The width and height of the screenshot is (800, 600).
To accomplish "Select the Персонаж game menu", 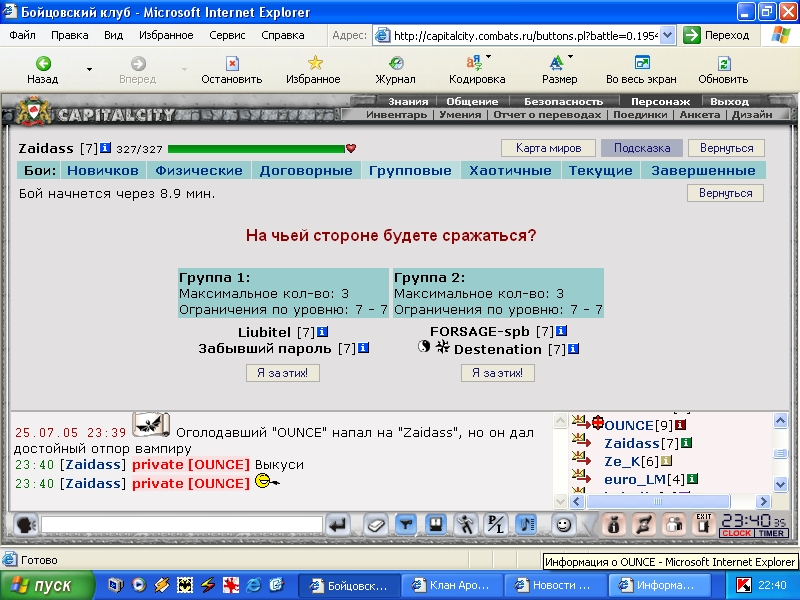I will (x=660, y=102).
